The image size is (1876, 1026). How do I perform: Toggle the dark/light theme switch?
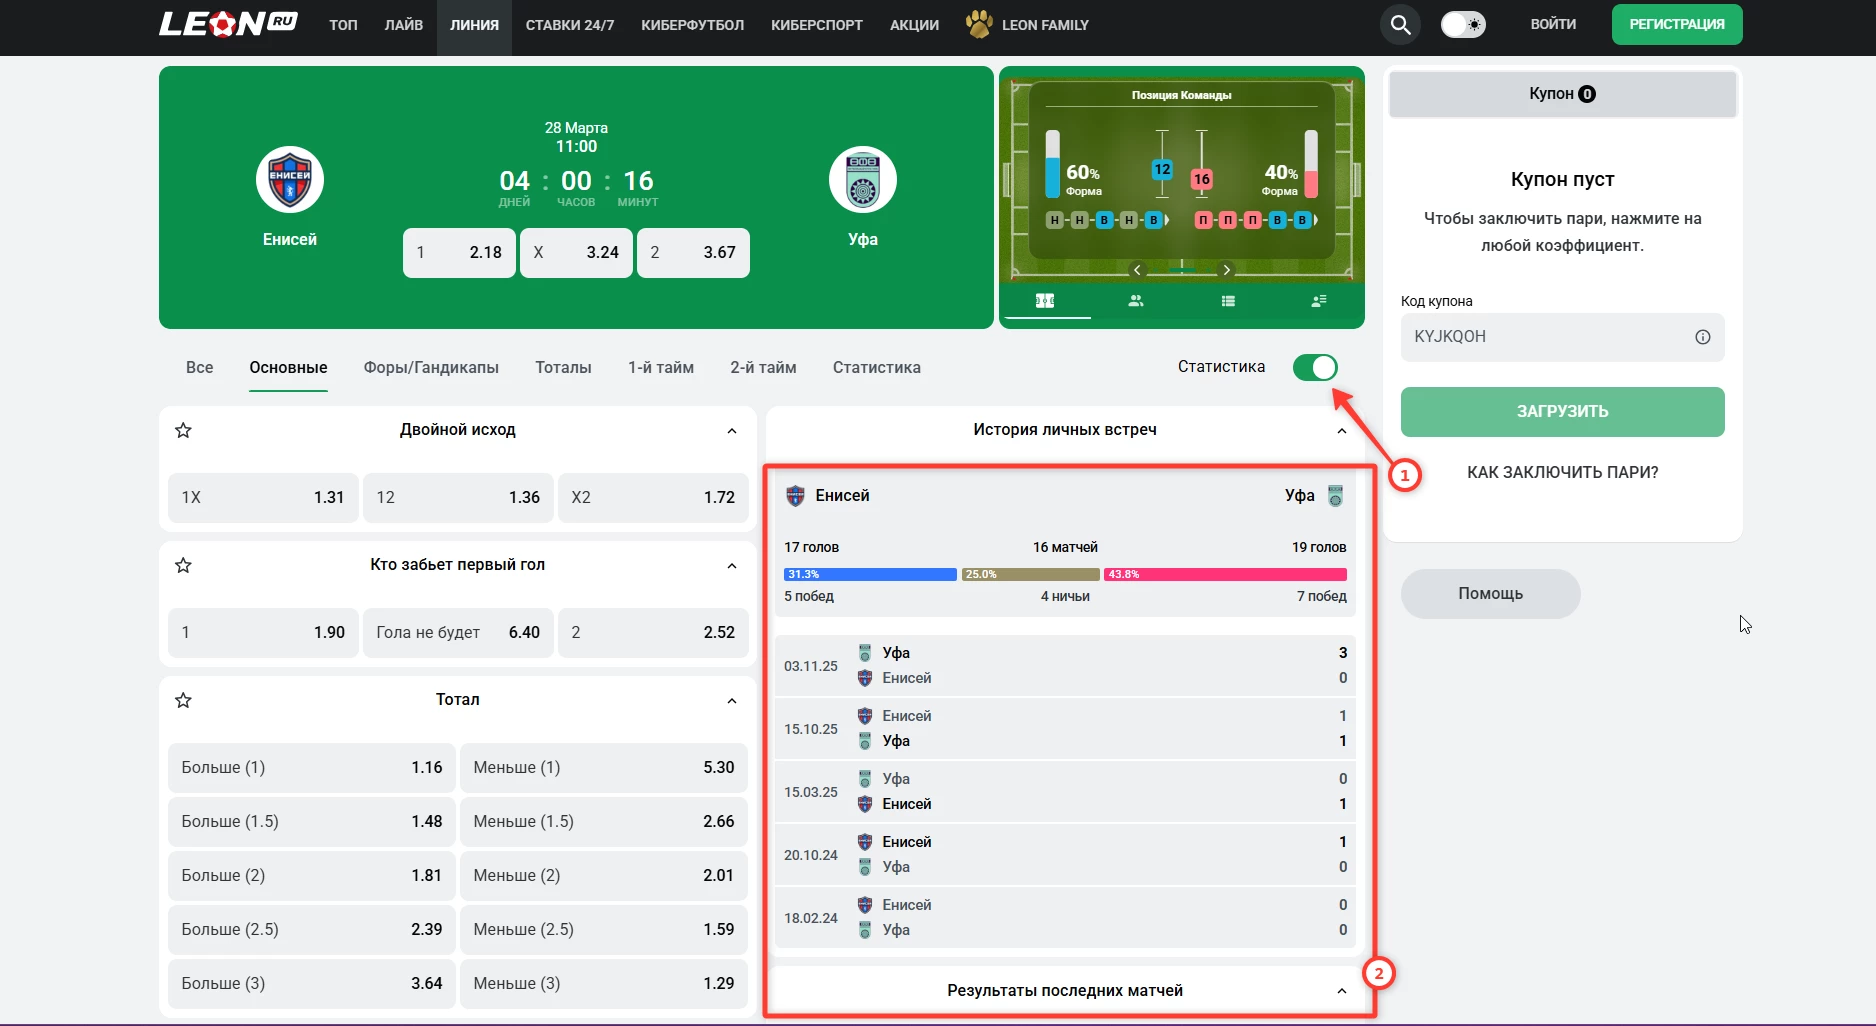[1463, 25]
